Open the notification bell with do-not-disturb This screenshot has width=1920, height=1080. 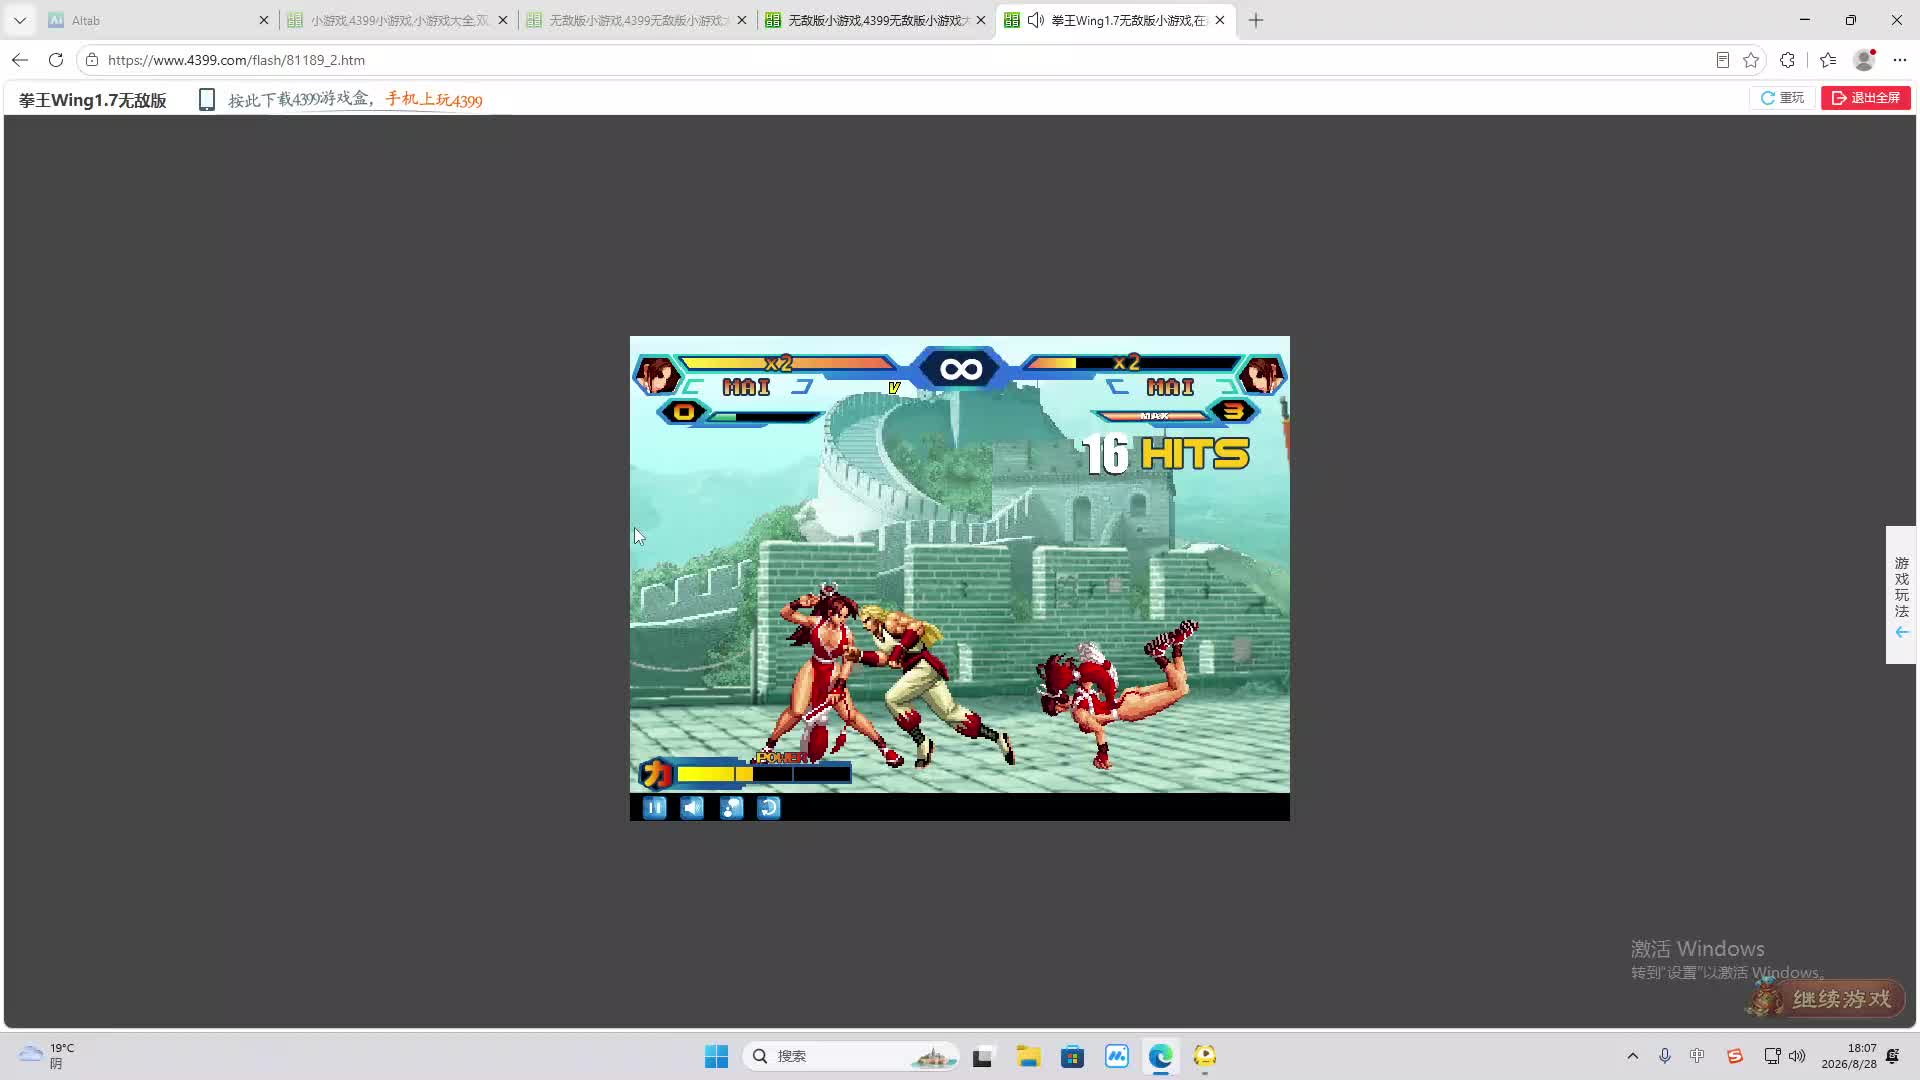tap(1893, 1056)
